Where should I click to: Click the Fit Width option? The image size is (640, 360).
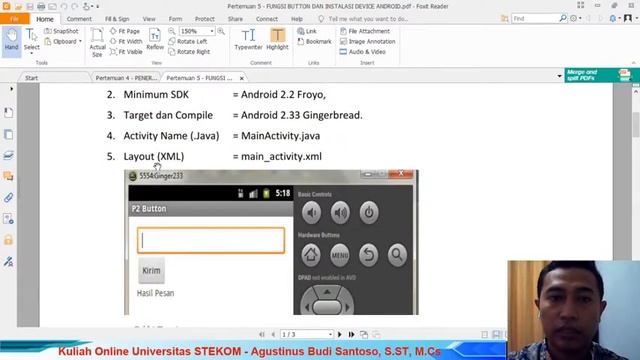[x=126, y=42]
